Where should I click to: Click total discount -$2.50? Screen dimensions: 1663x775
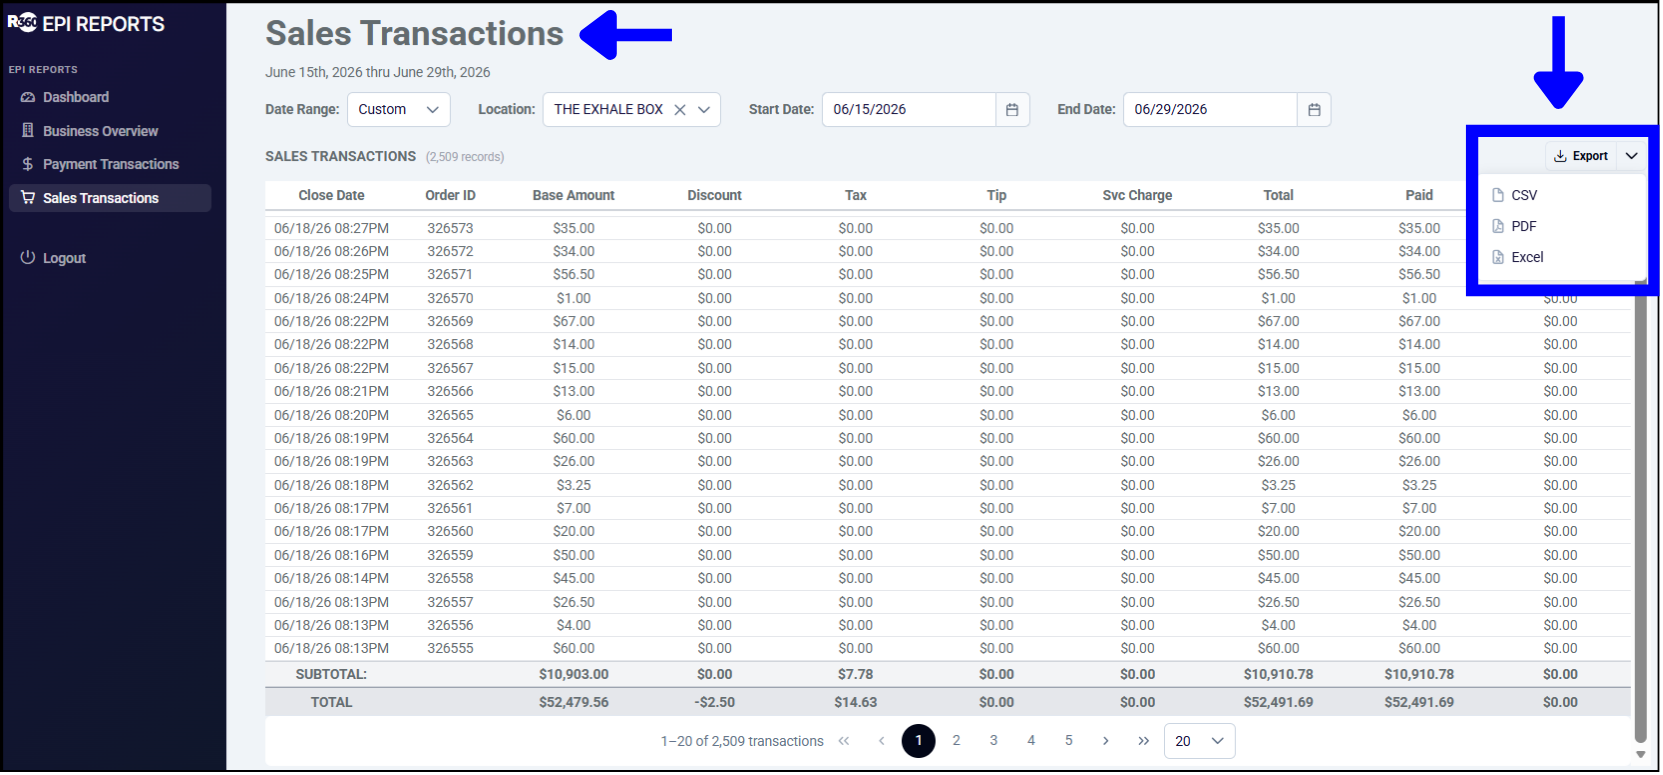714,702
